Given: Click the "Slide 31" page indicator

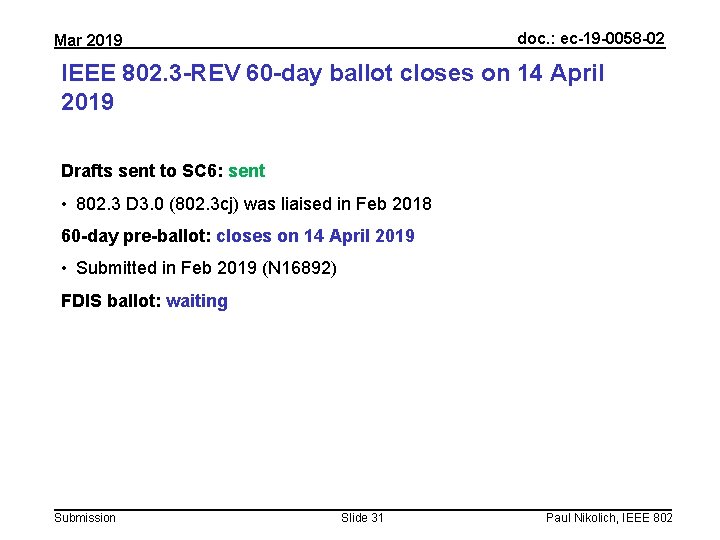Looking at the screenshot, I should pos(362,517).
